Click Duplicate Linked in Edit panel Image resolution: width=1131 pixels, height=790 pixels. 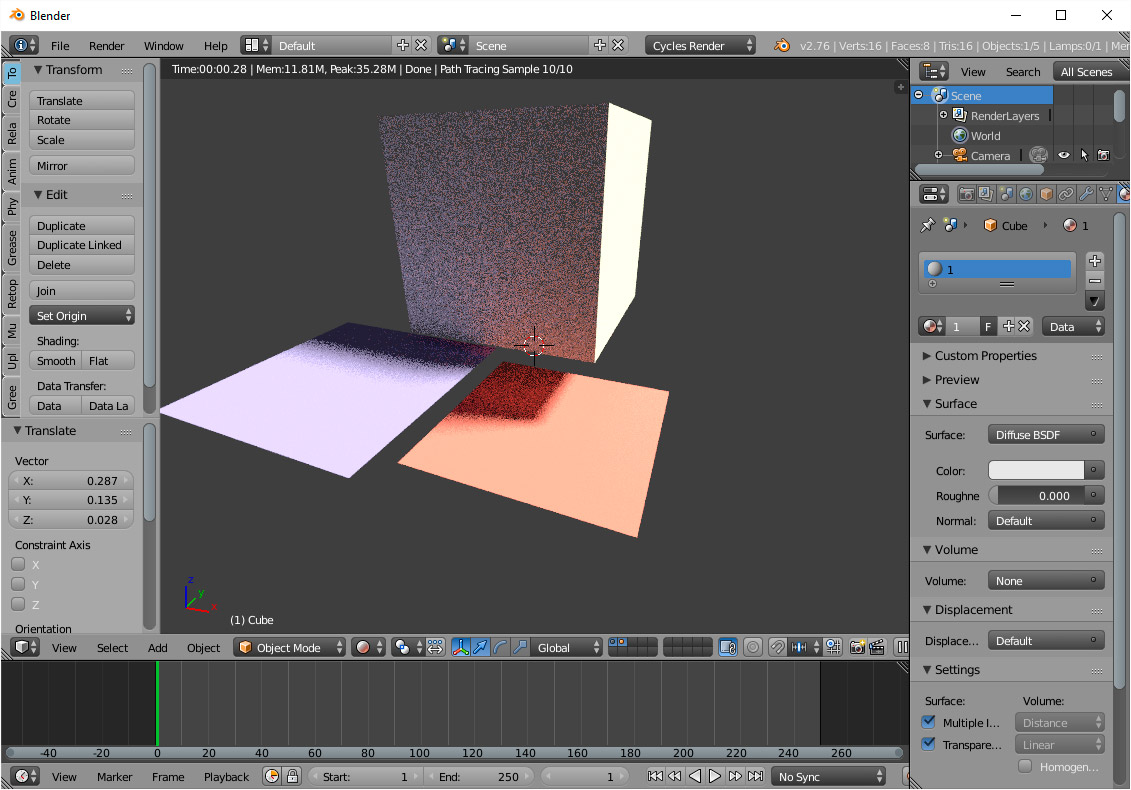(81, 245)
